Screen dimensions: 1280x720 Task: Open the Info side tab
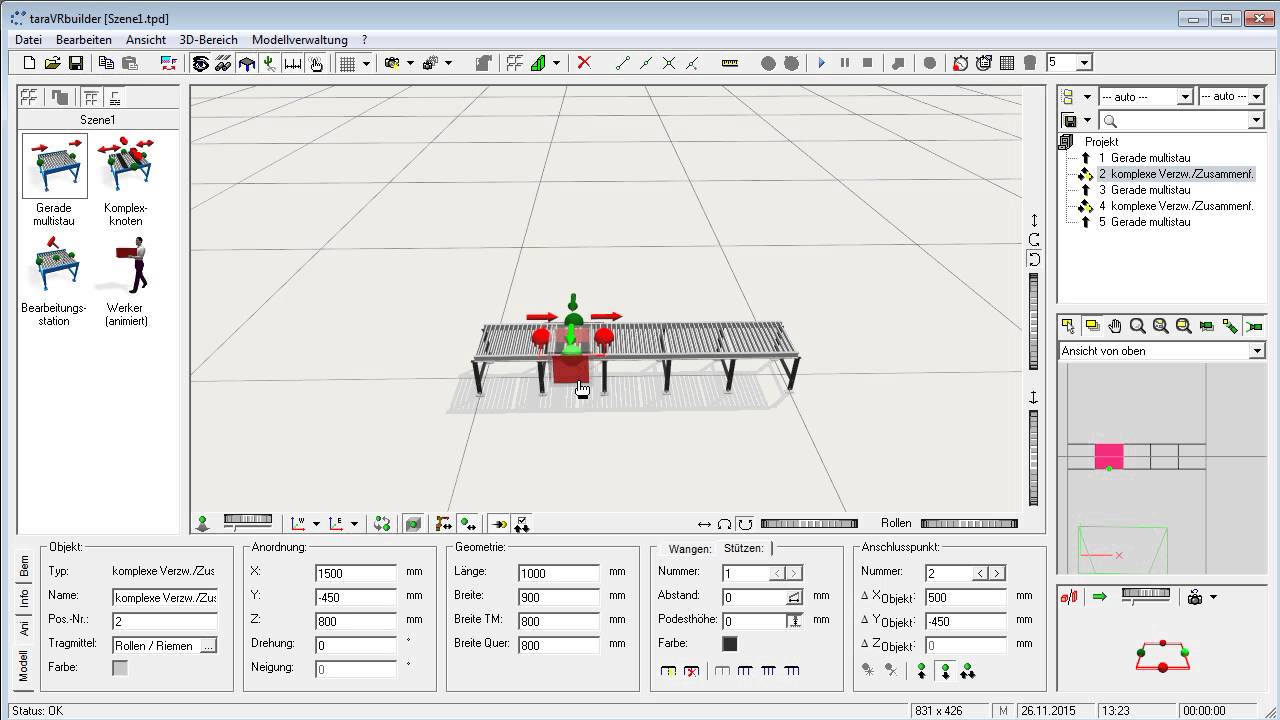click(25, 598)
